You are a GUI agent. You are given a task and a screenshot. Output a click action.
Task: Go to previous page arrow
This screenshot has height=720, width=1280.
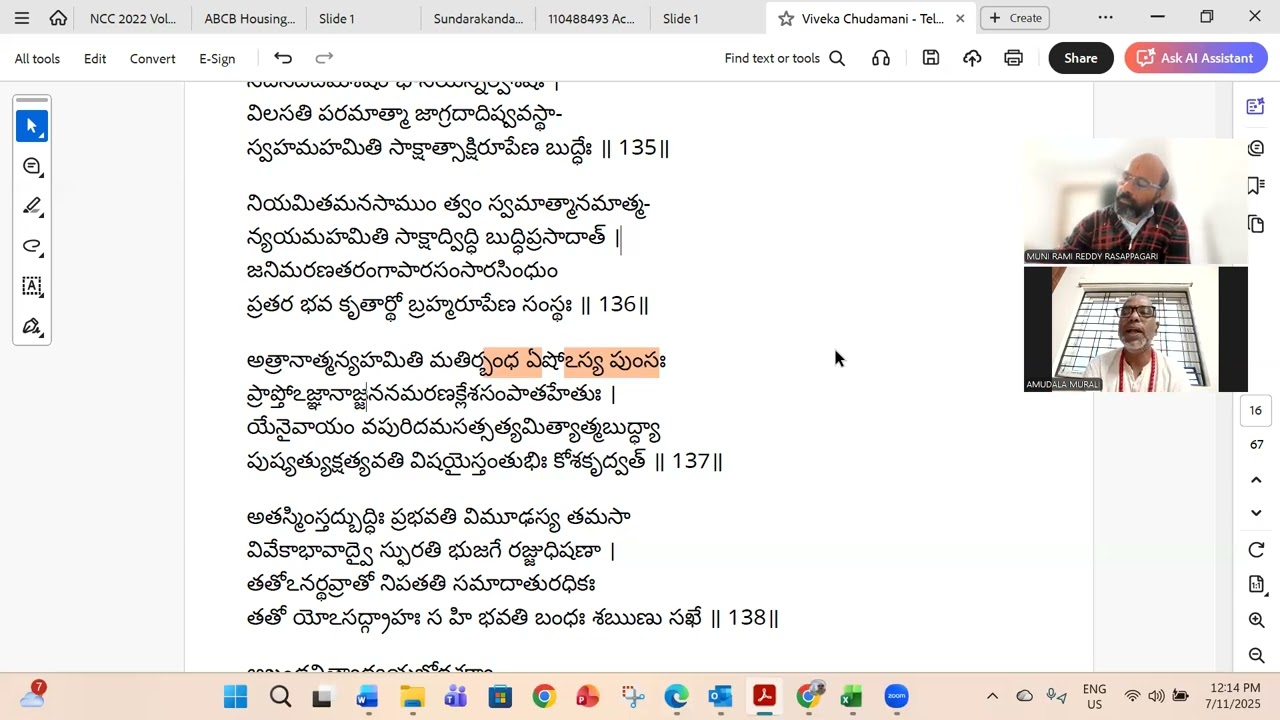[x=1257, y=480]
